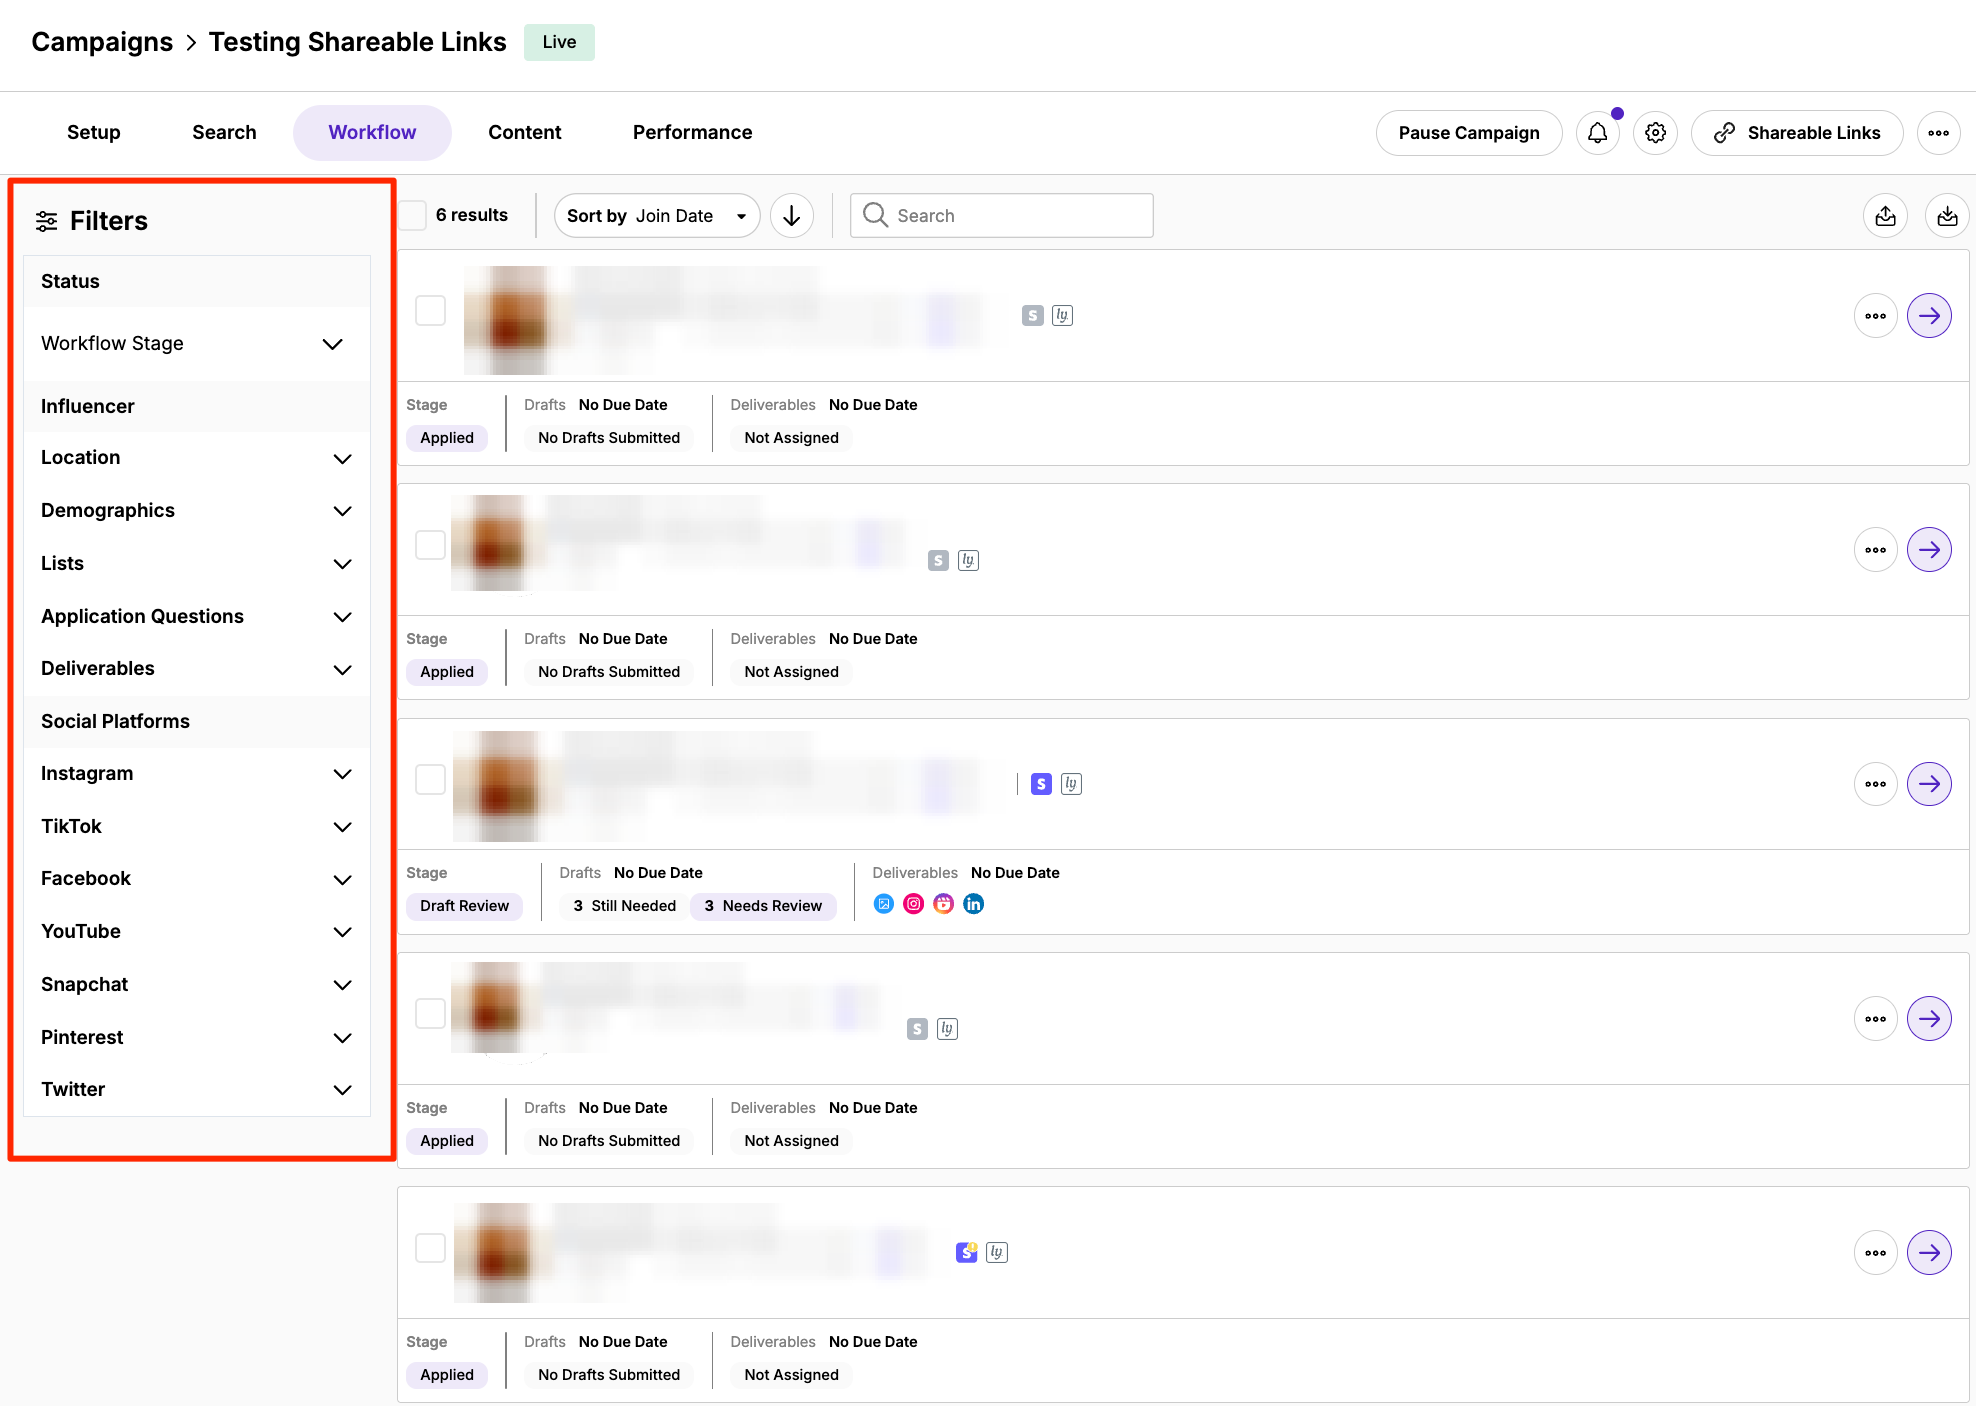Click the blue image deliverable icon
The width and height of the screenshot is (1976, 1406).
(883, 904)
